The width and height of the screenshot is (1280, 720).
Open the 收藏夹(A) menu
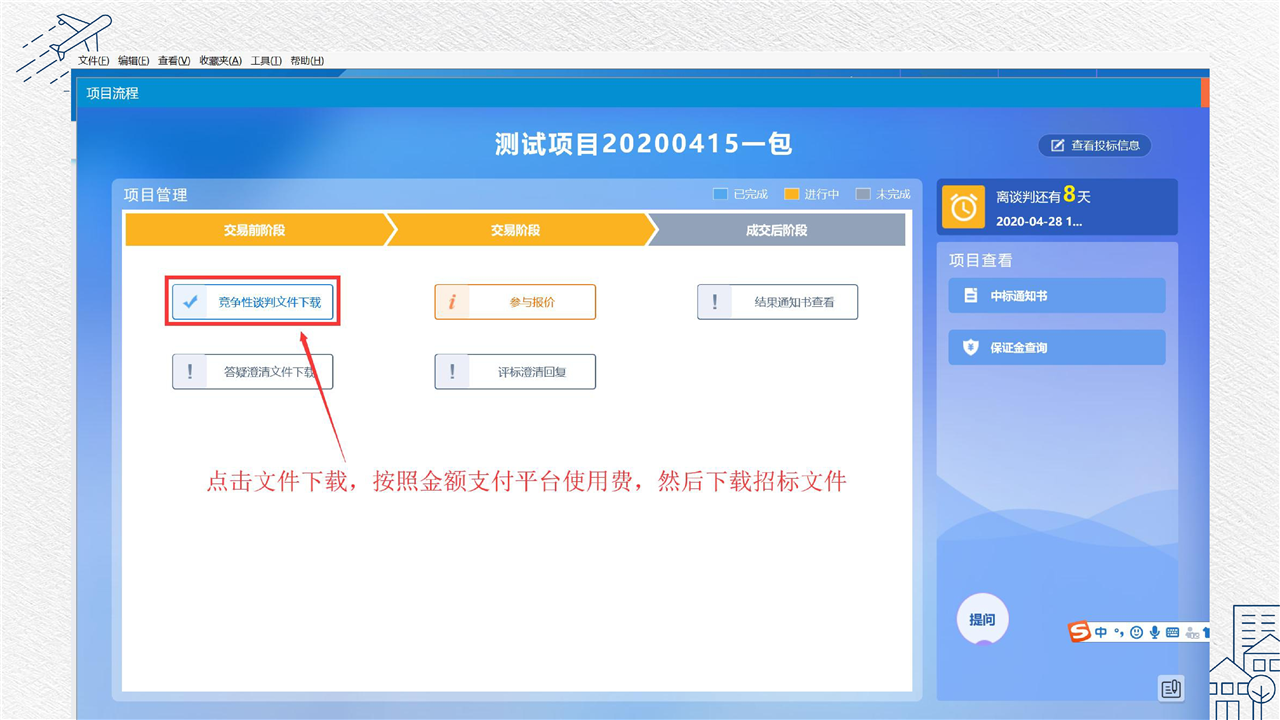click(220, 61)
